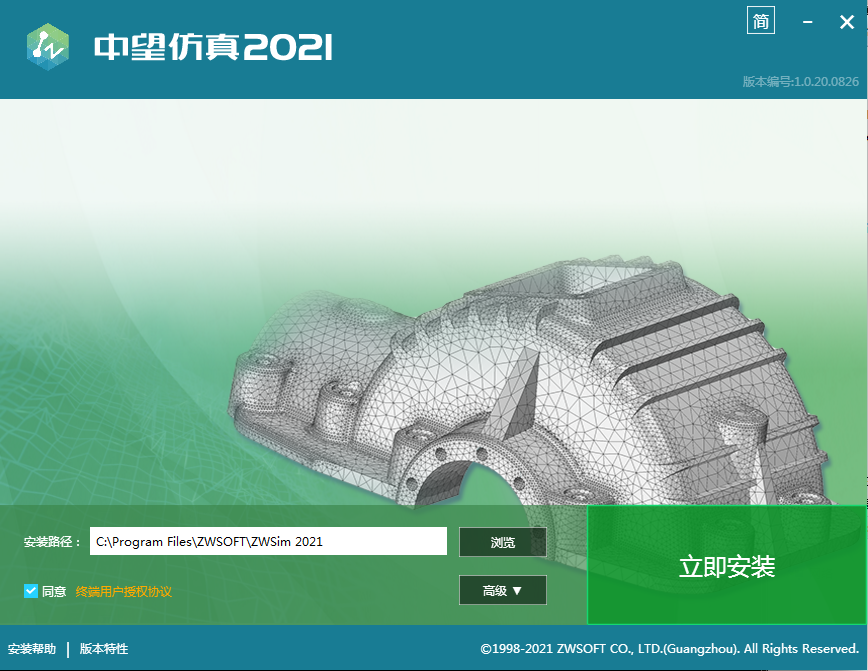Minimize the installer window
The width and height of the screenshot is (868, 671).
point(808,22)
